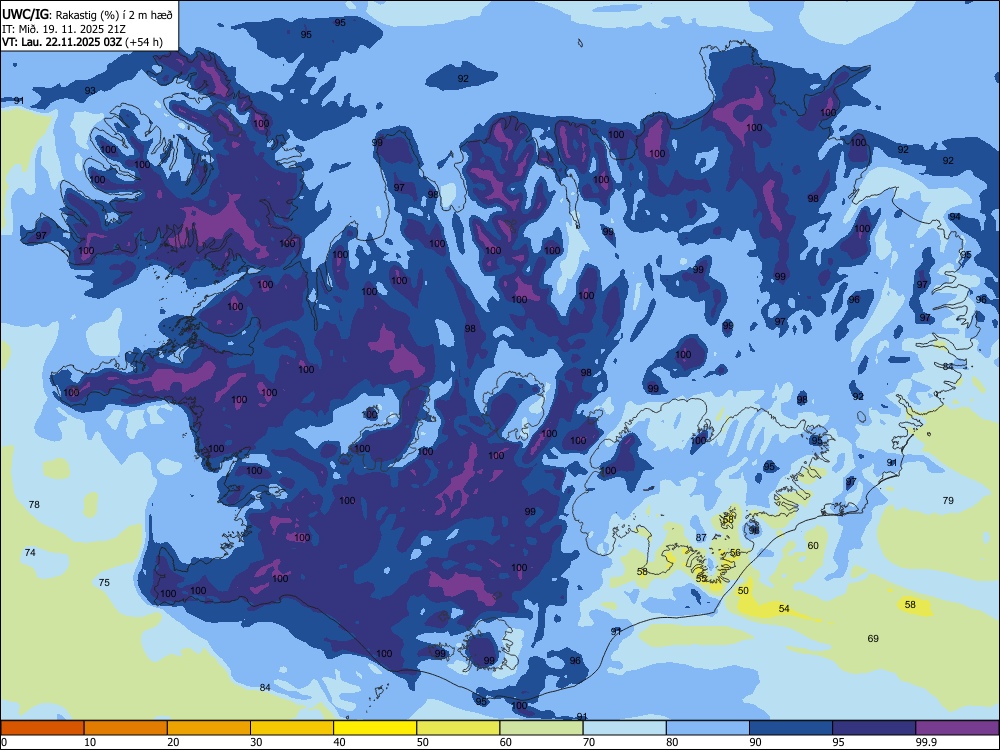Click the bright yellow 40–50 legend swatch

(x=375, y=728)
